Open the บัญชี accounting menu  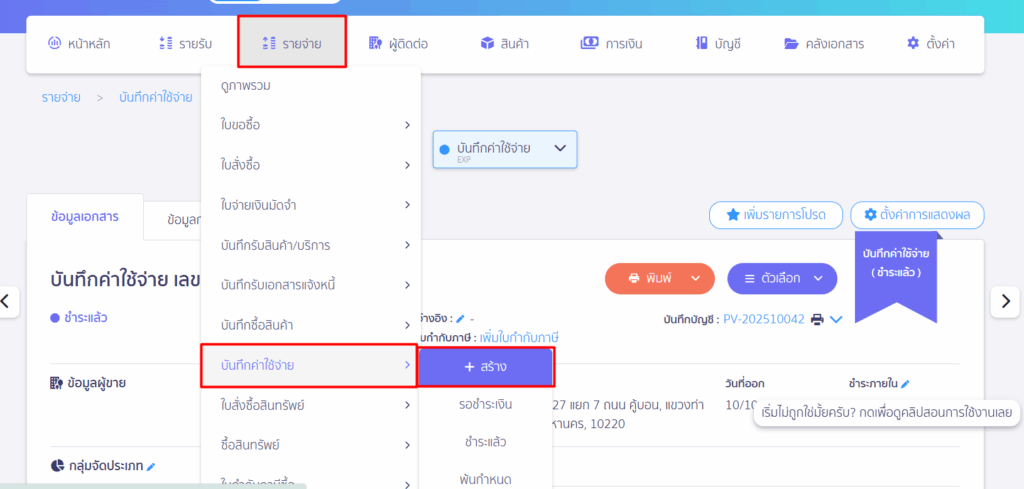[x=718, y=43]
